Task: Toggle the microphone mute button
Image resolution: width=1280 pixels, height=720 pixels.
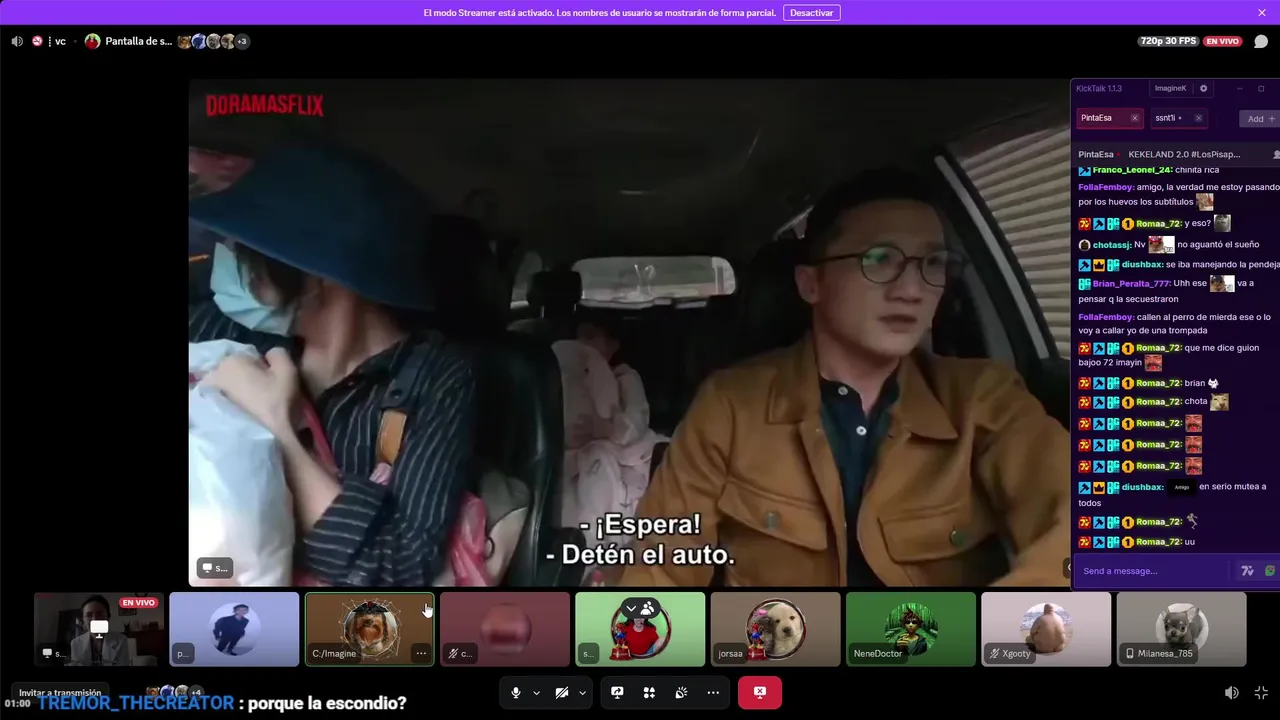Action: [x=516, y=693]
